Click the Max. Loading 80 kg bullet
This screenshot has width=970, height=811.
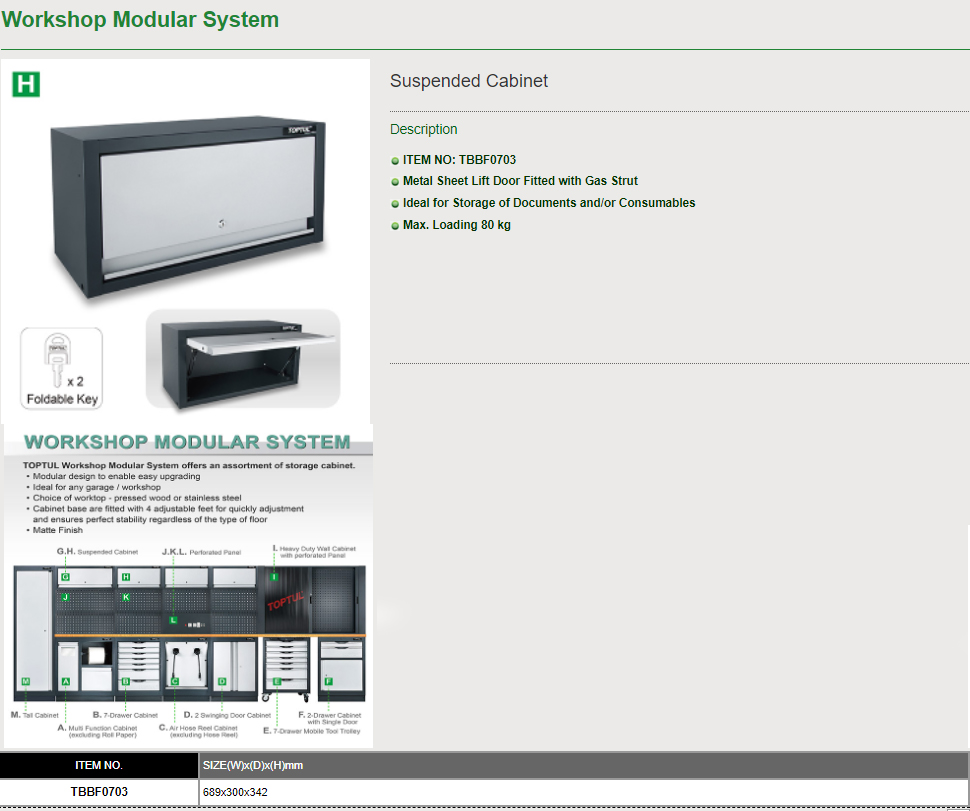[x=457, y=225]
